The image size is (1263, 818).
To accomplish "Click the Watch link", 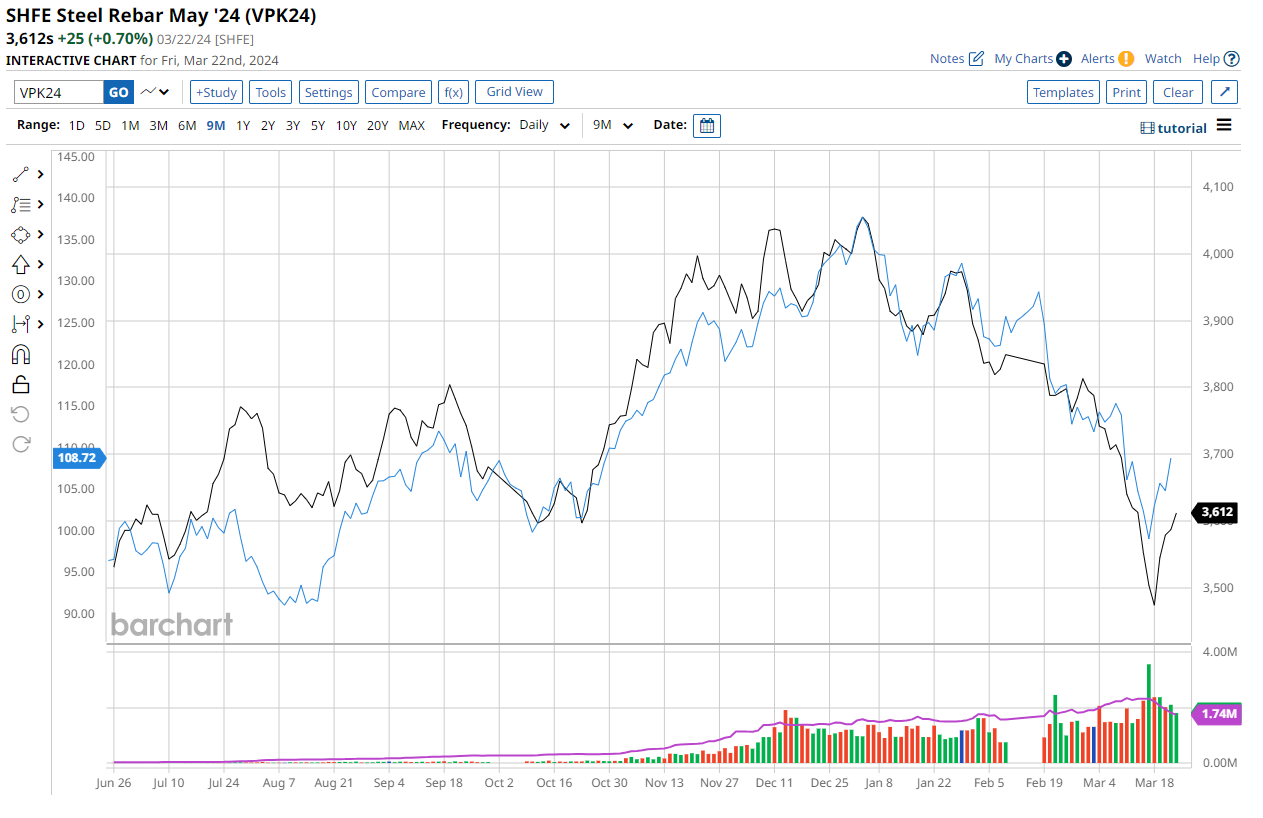I will point(1163,59).
